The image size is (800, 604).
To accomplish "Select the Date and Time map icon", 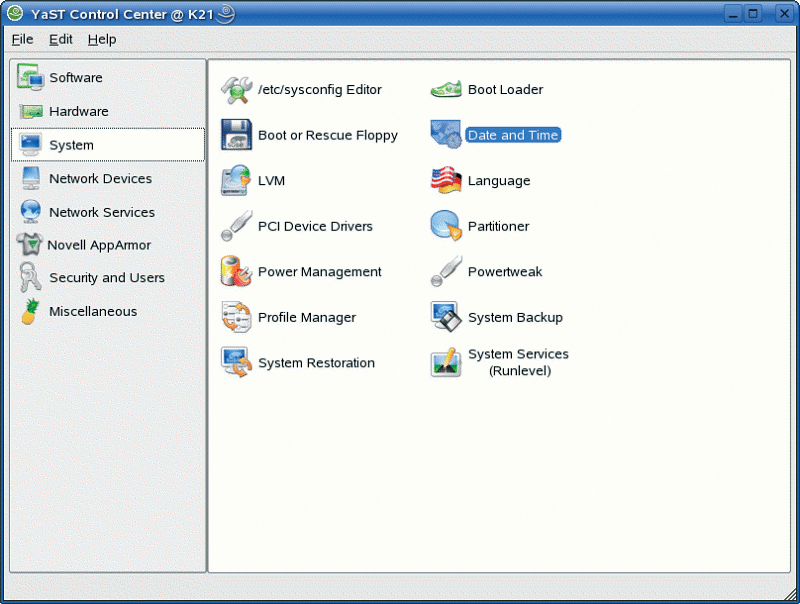I will [x=446, y=134].
